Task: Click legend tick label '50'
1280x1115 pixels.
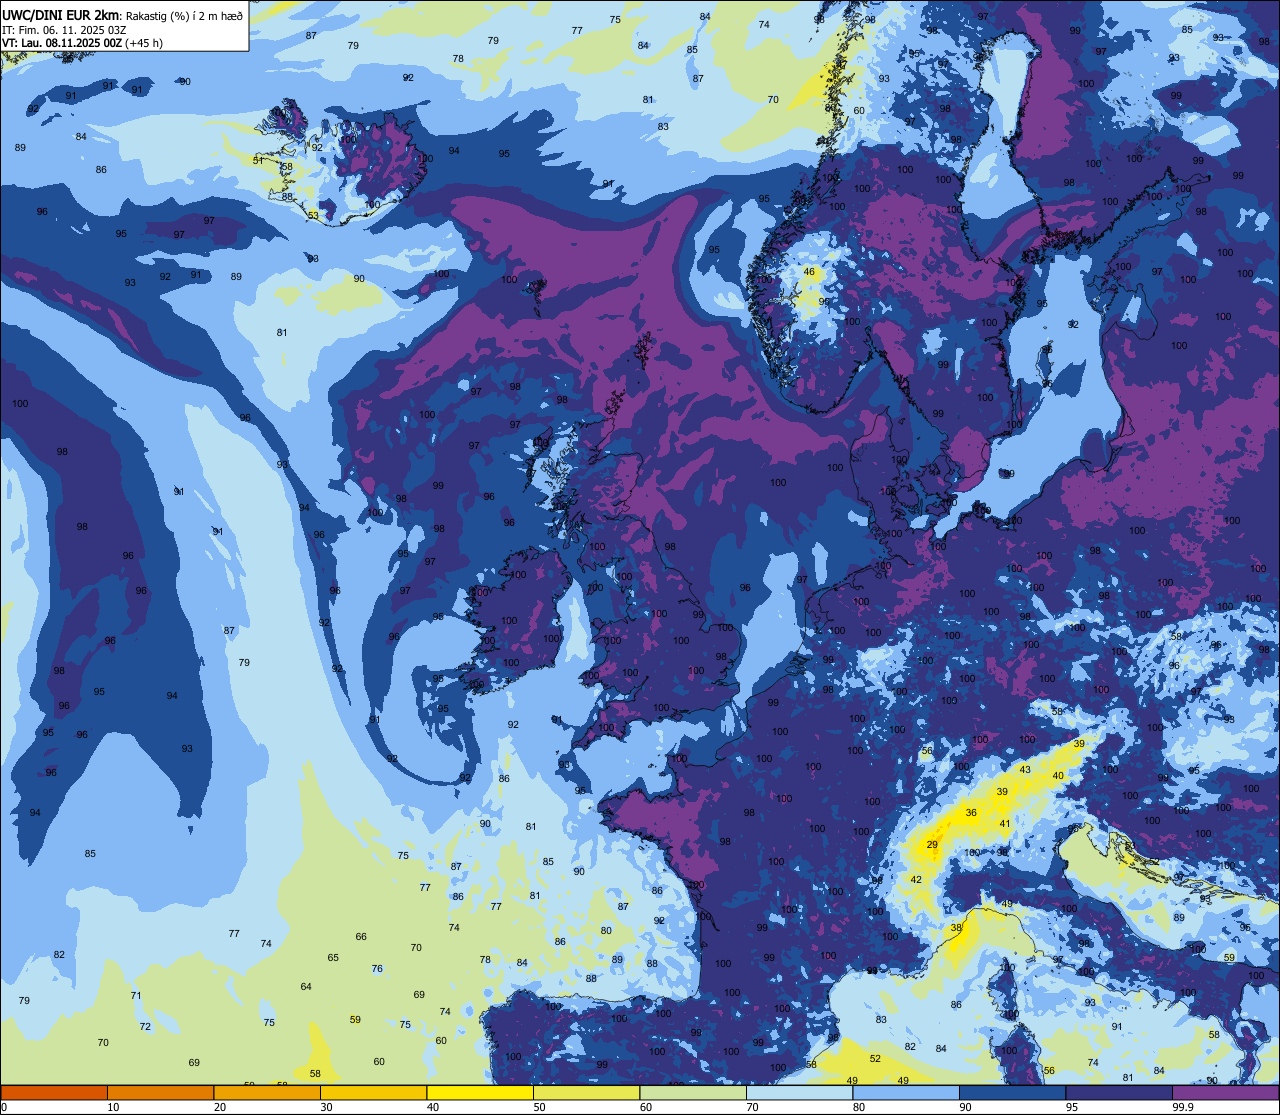Action: pos(539,1107)
